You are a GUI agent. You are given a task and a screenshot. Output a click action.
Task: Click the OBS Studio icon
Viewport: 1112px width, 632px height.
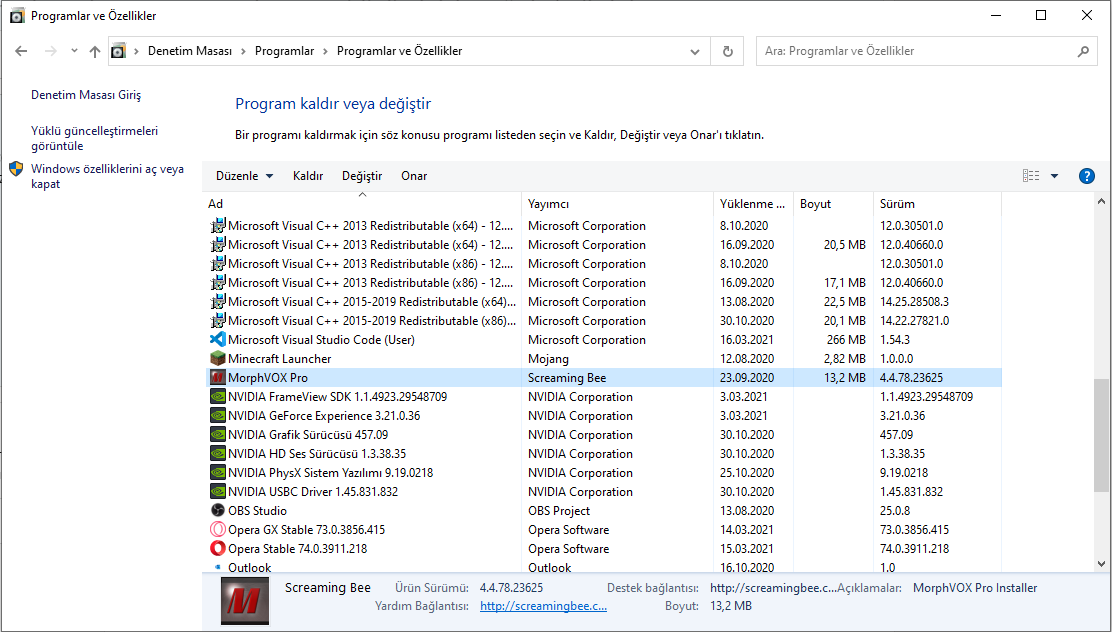pos(218,511)
